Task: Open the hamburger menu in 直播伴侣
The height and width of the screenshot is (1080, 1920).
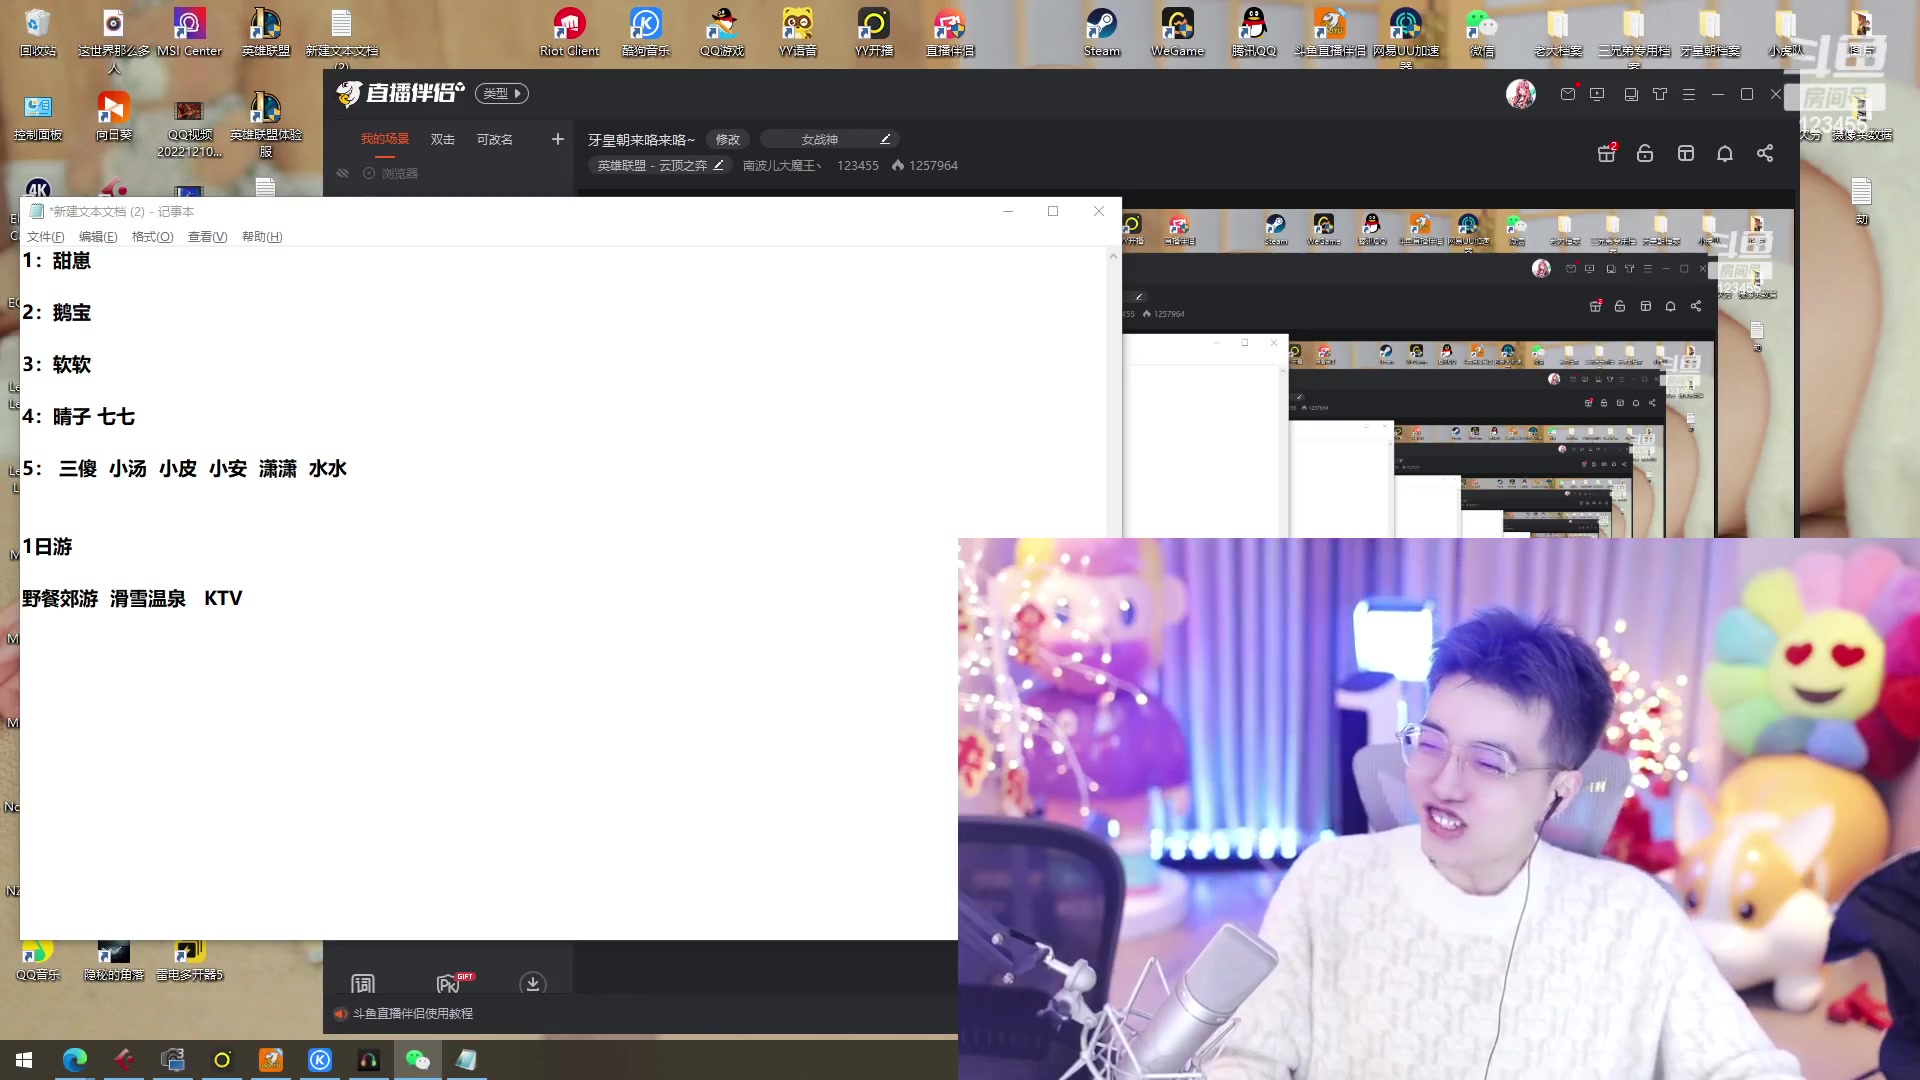Action: 1689,94
